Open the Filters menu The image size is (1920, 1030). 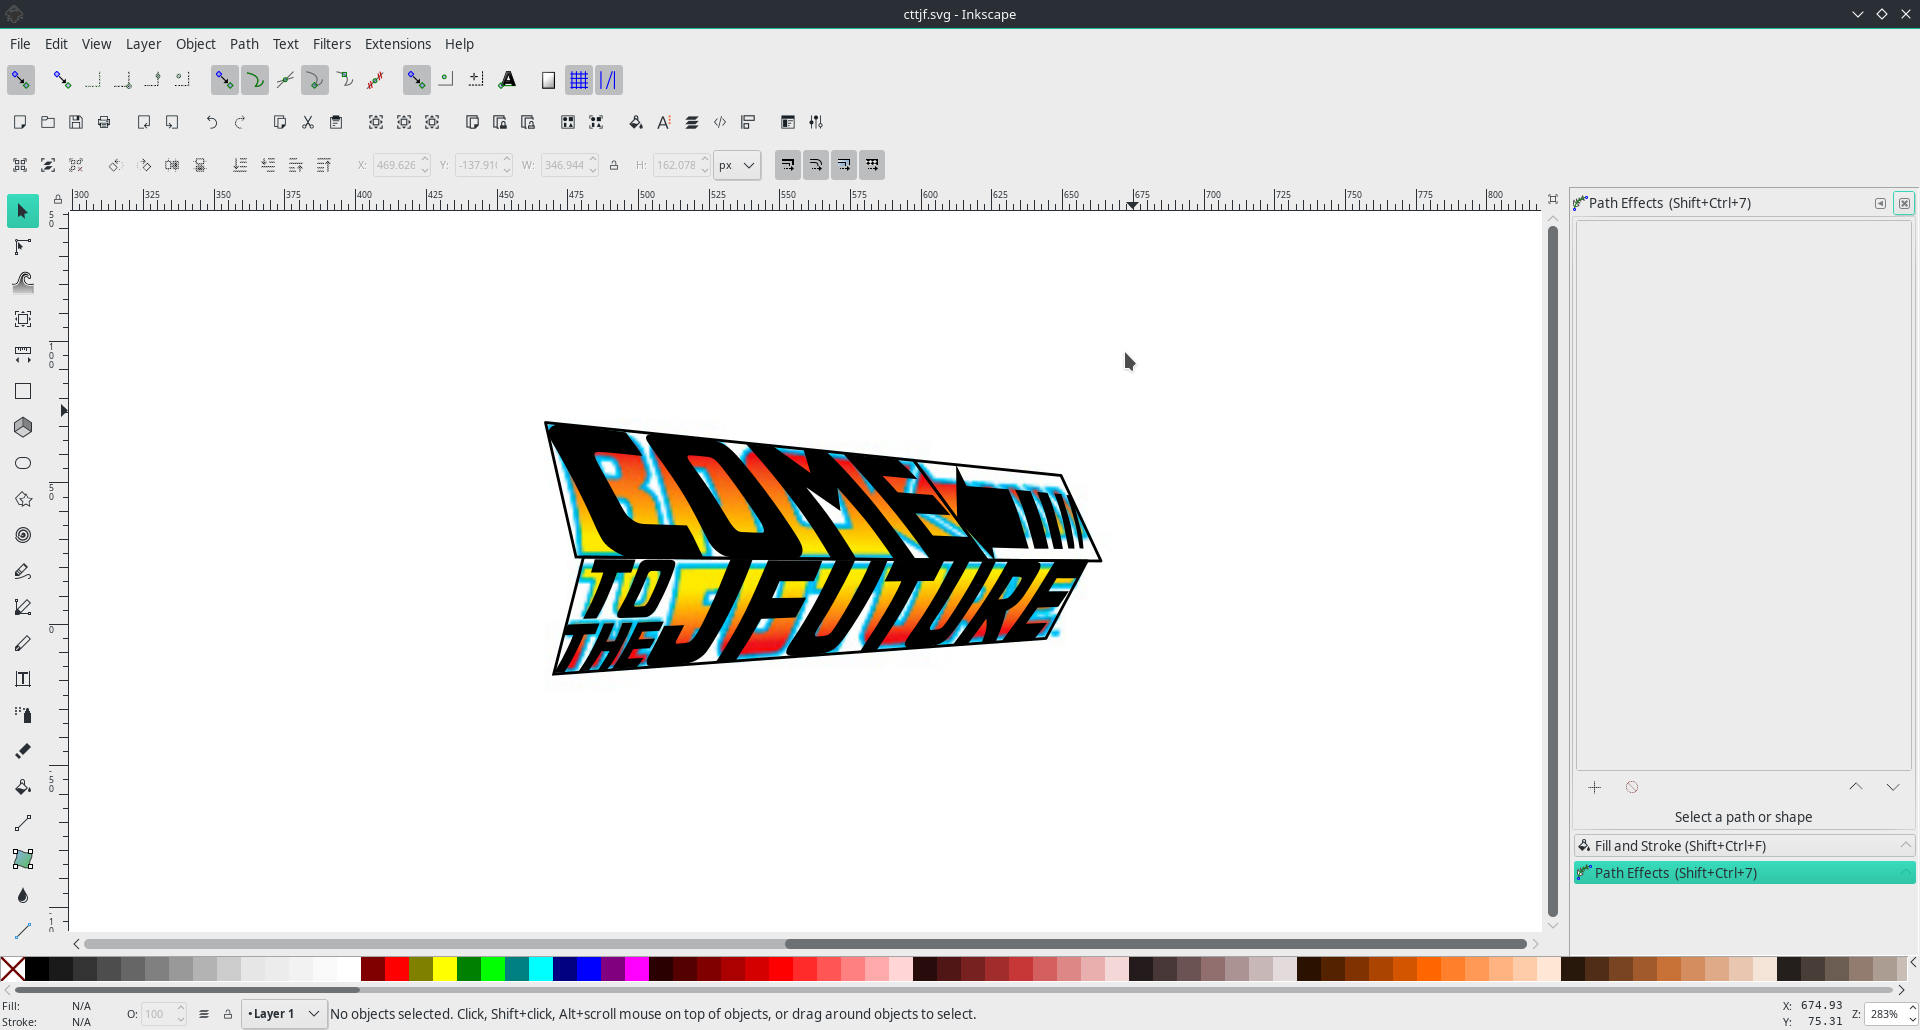pos(332,44)
